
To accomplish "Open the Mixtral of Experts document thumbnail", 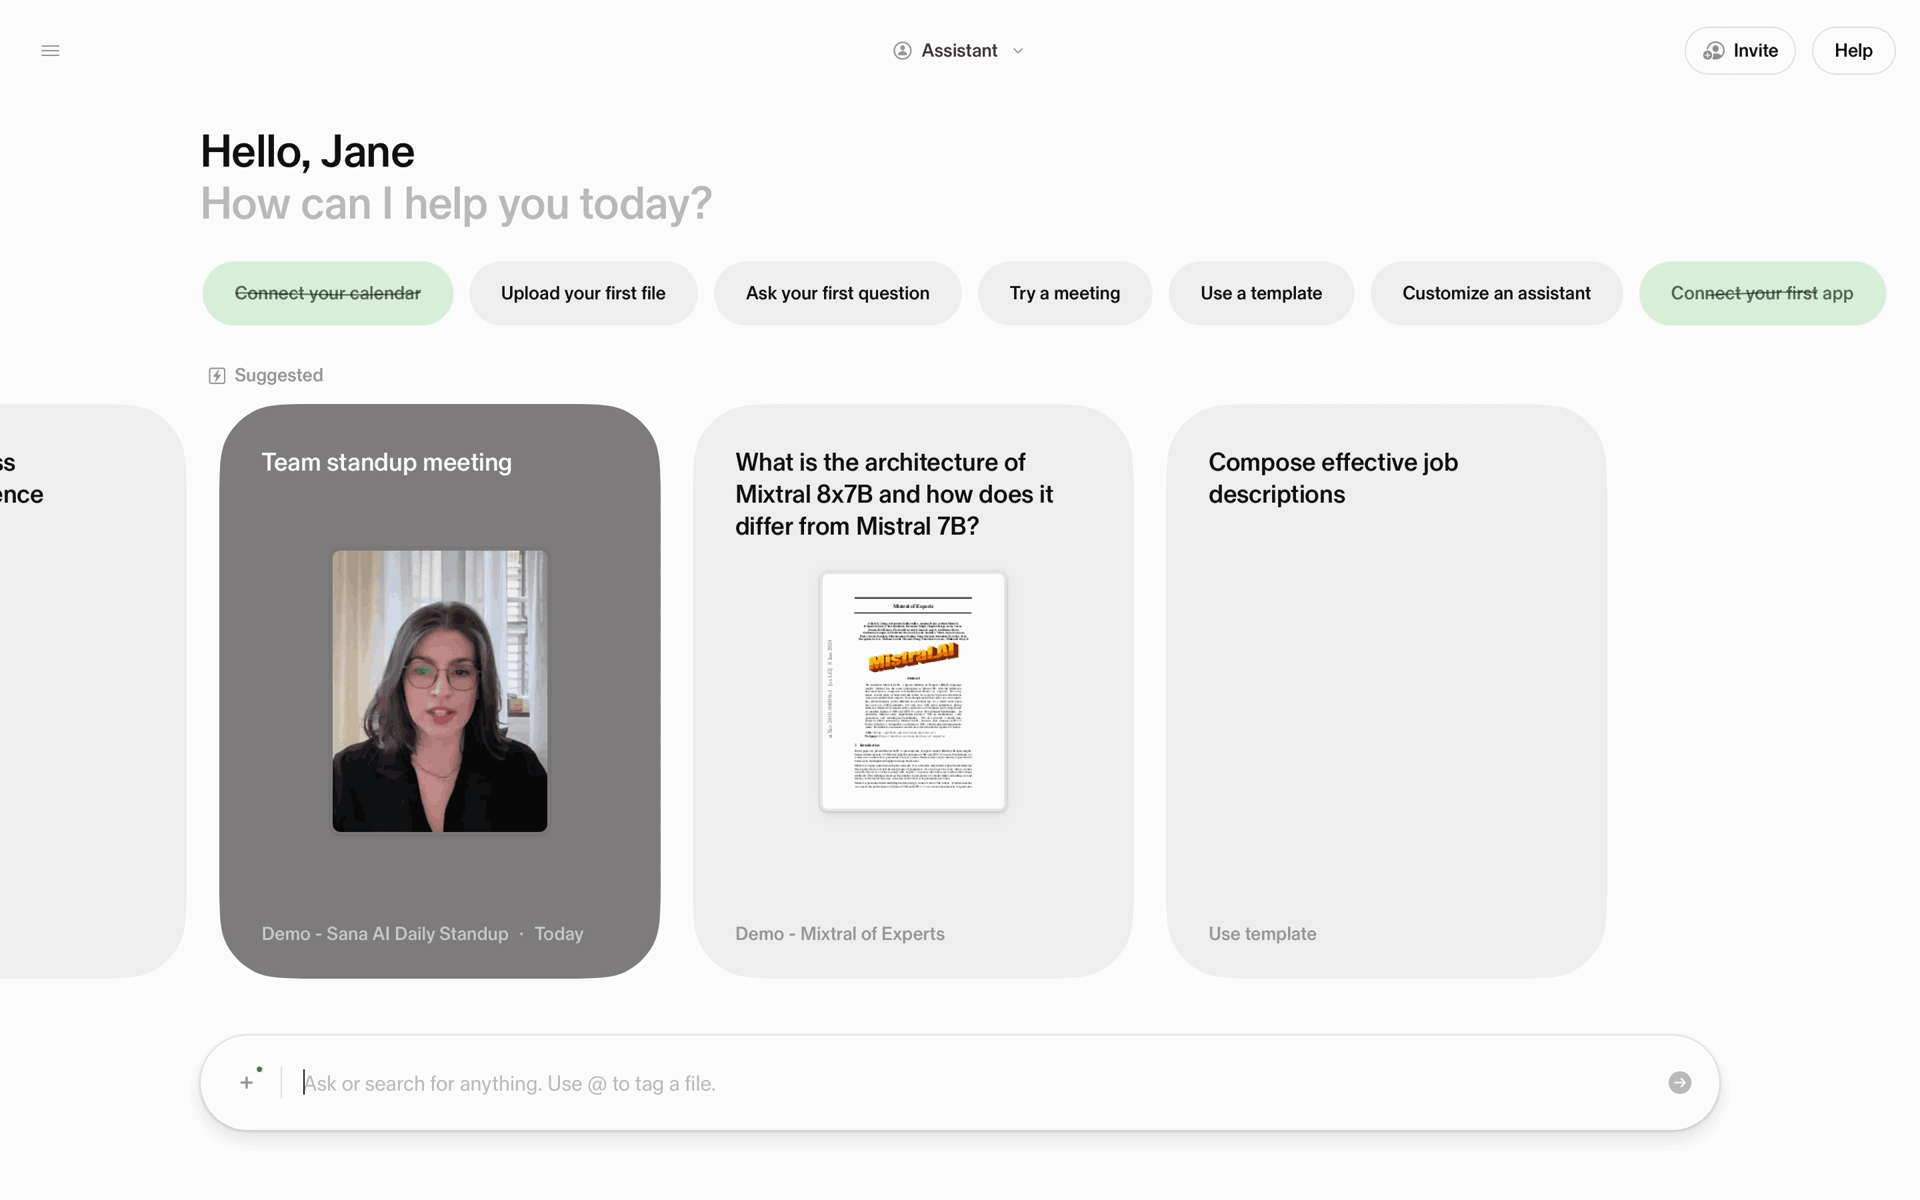I will (913, 691).
